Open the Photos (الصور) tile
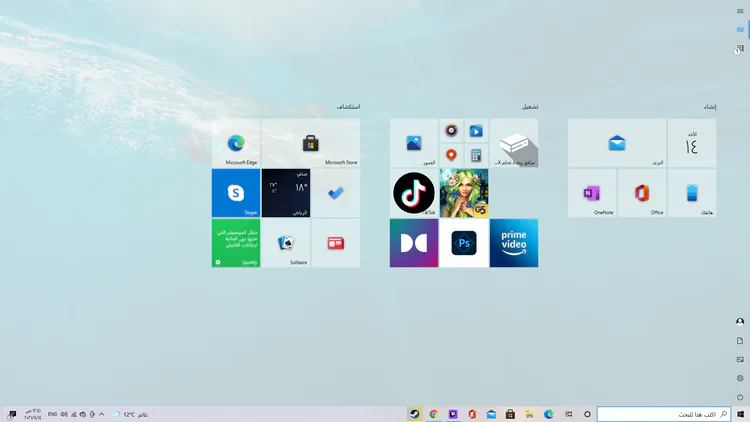This screenshot has width=750, height=422. [x=414, y=143]
